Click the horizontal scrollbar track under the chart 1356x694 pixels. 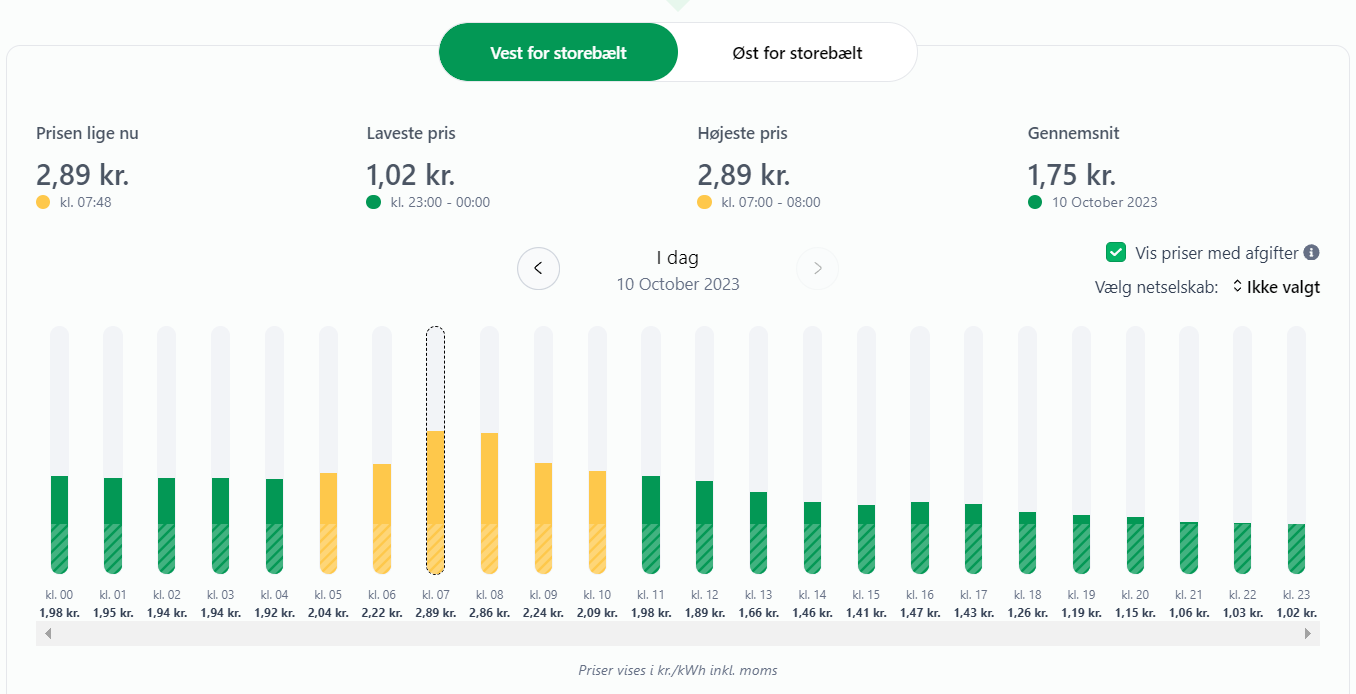pos(677,634)
